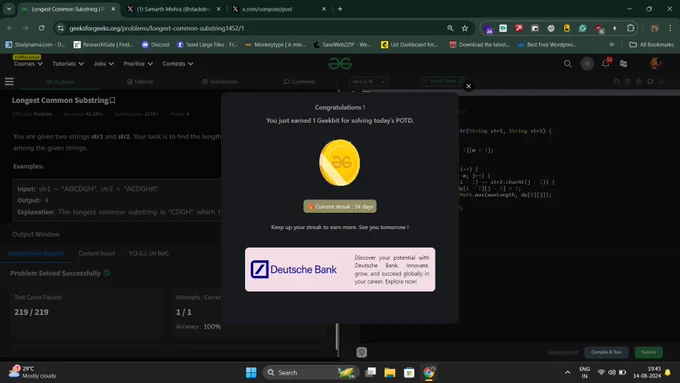
Task: Open the All Bookmarks folder
Action: [651, 45]
